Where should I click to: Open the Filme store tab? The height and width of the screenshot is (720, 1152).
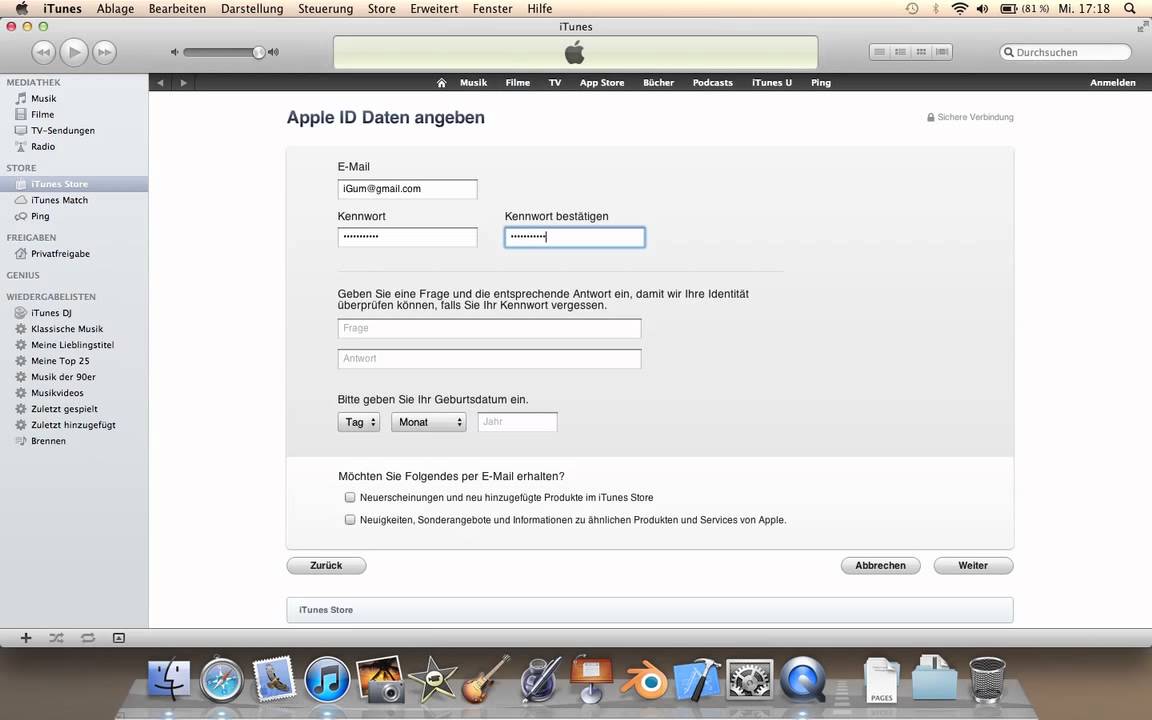[517, 83]
